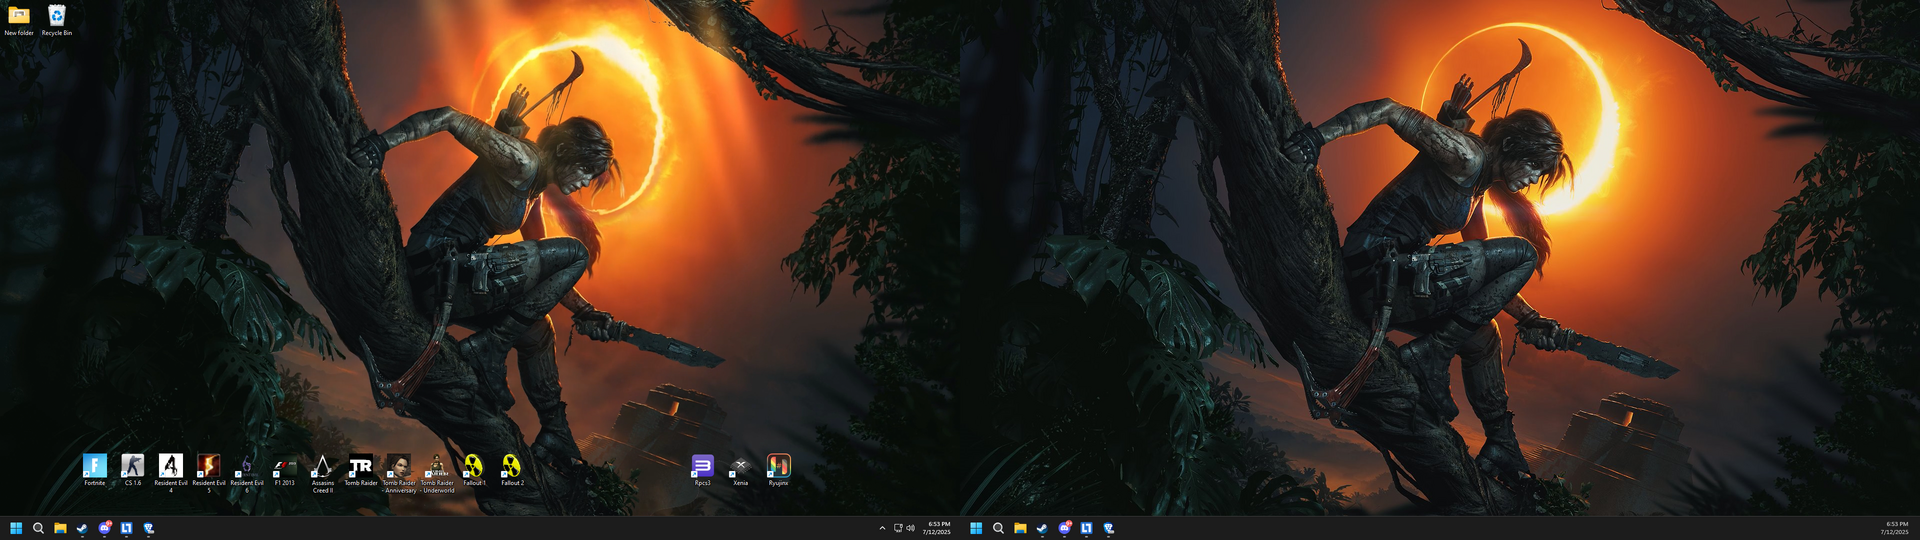Image resolution: width=1920 pixels, height=540 pixels.
Task: Select the Tomb Raider - Underworld shortcut
Action: 437,473
